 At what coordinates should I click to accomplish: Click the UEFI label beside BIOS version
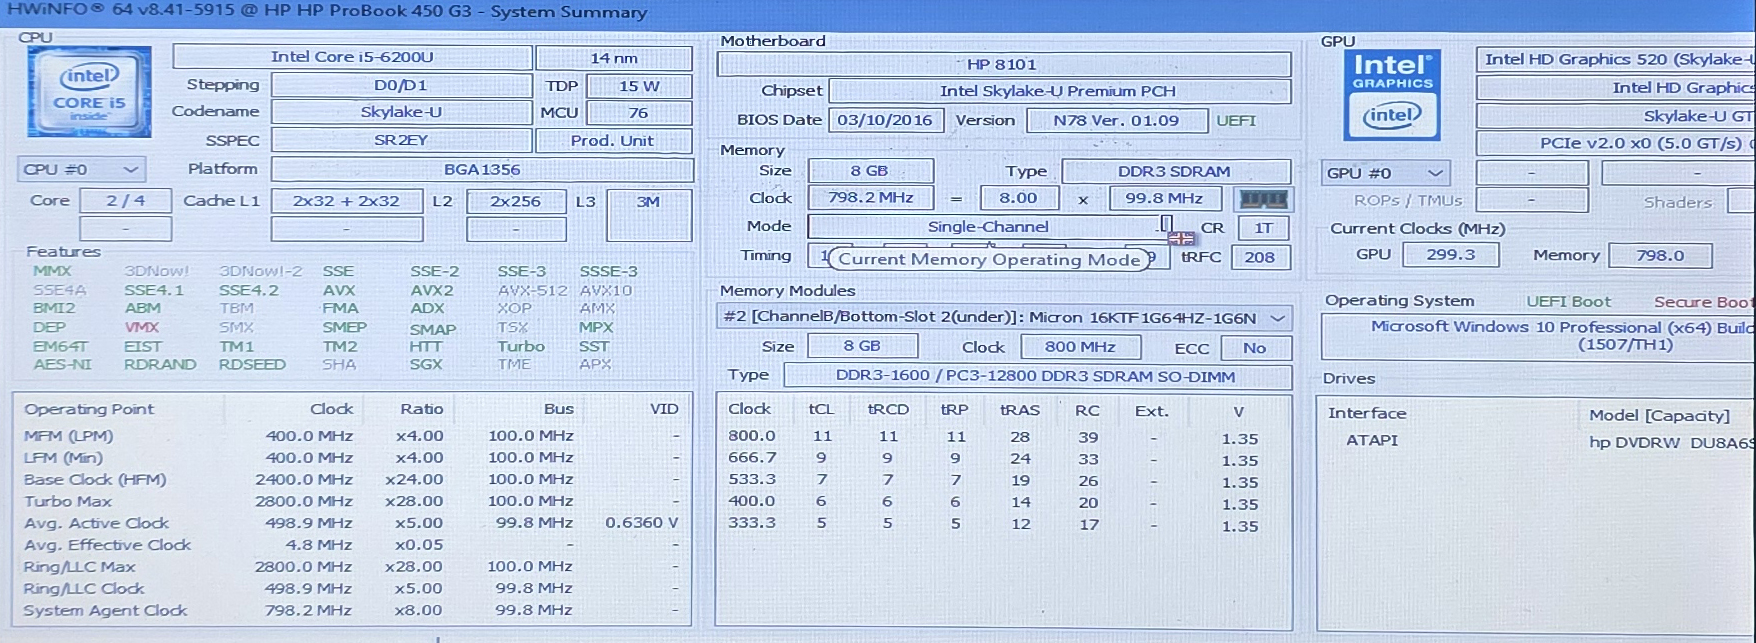click(x=1236, y=120)
